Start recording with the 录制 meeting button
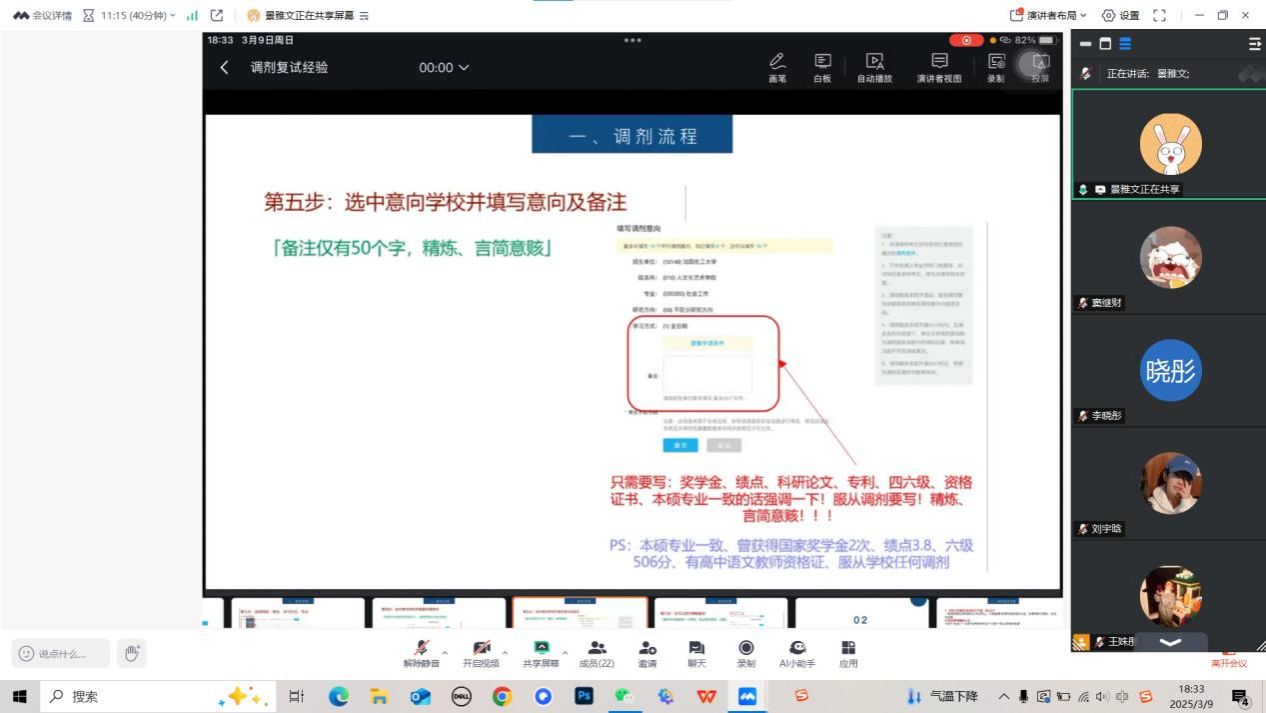The height and width of the screenshot is (713, 1266). [x=746, y=653]
